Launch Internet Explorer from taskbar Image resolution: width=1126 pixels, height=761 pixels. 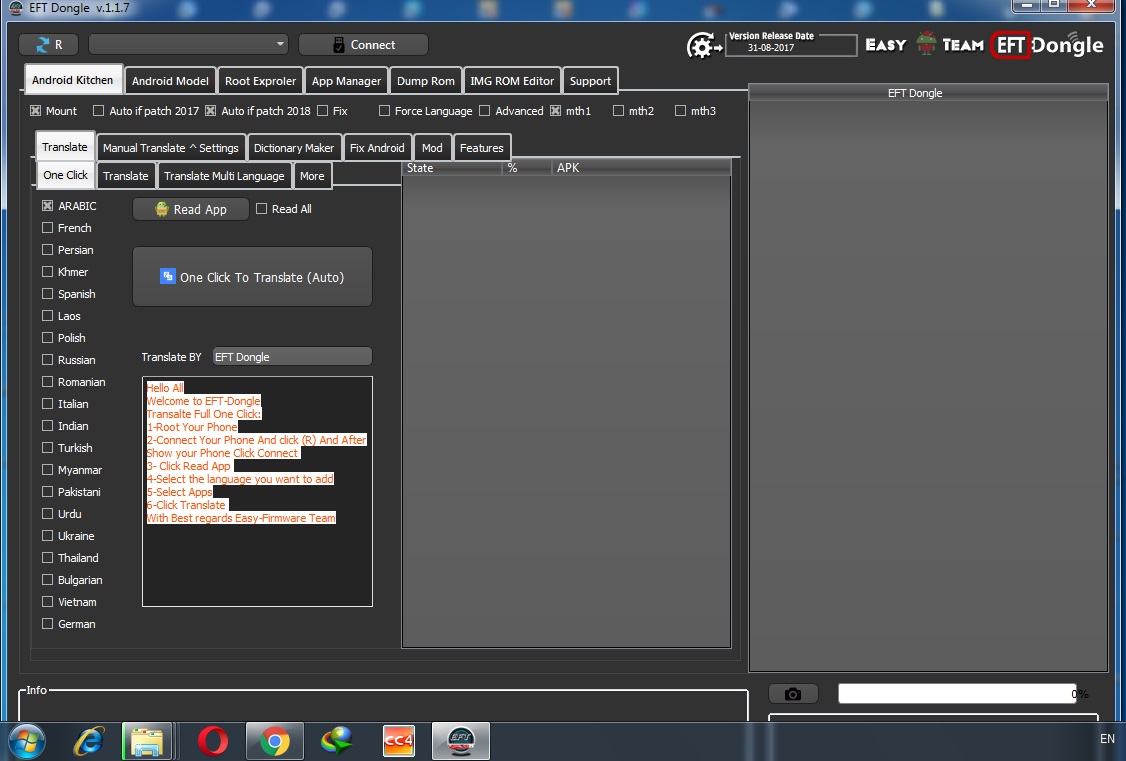(x=89, y=741)
